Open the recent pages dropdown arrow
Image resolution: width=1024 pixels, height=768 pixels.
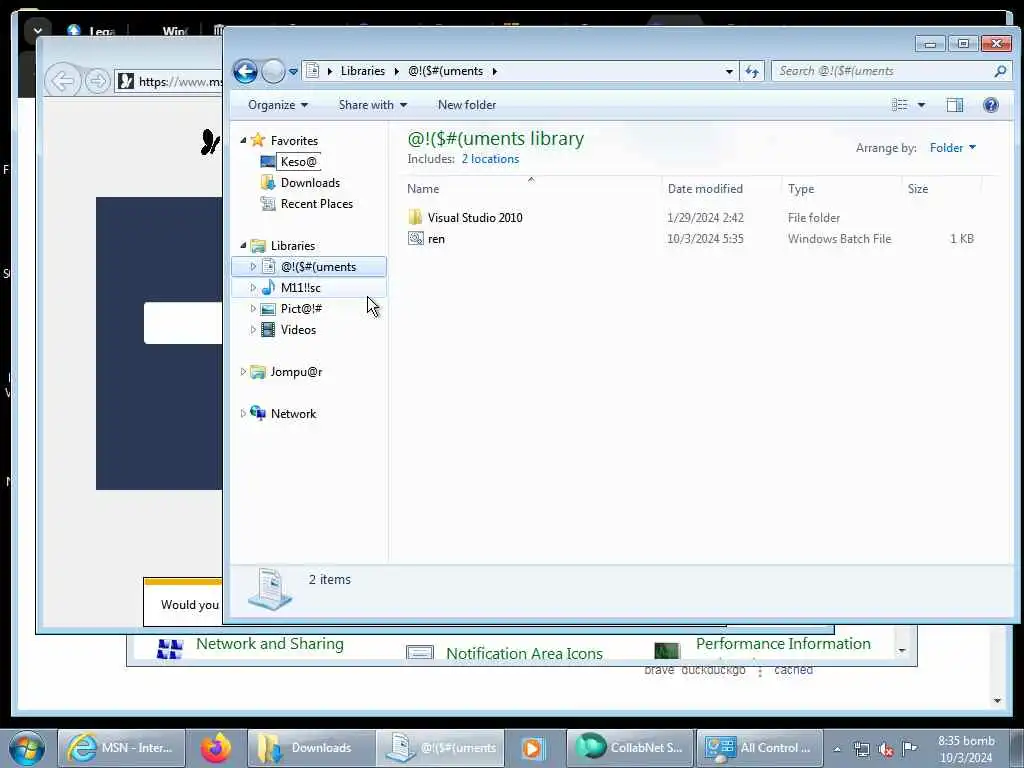(x=293, y=72)
